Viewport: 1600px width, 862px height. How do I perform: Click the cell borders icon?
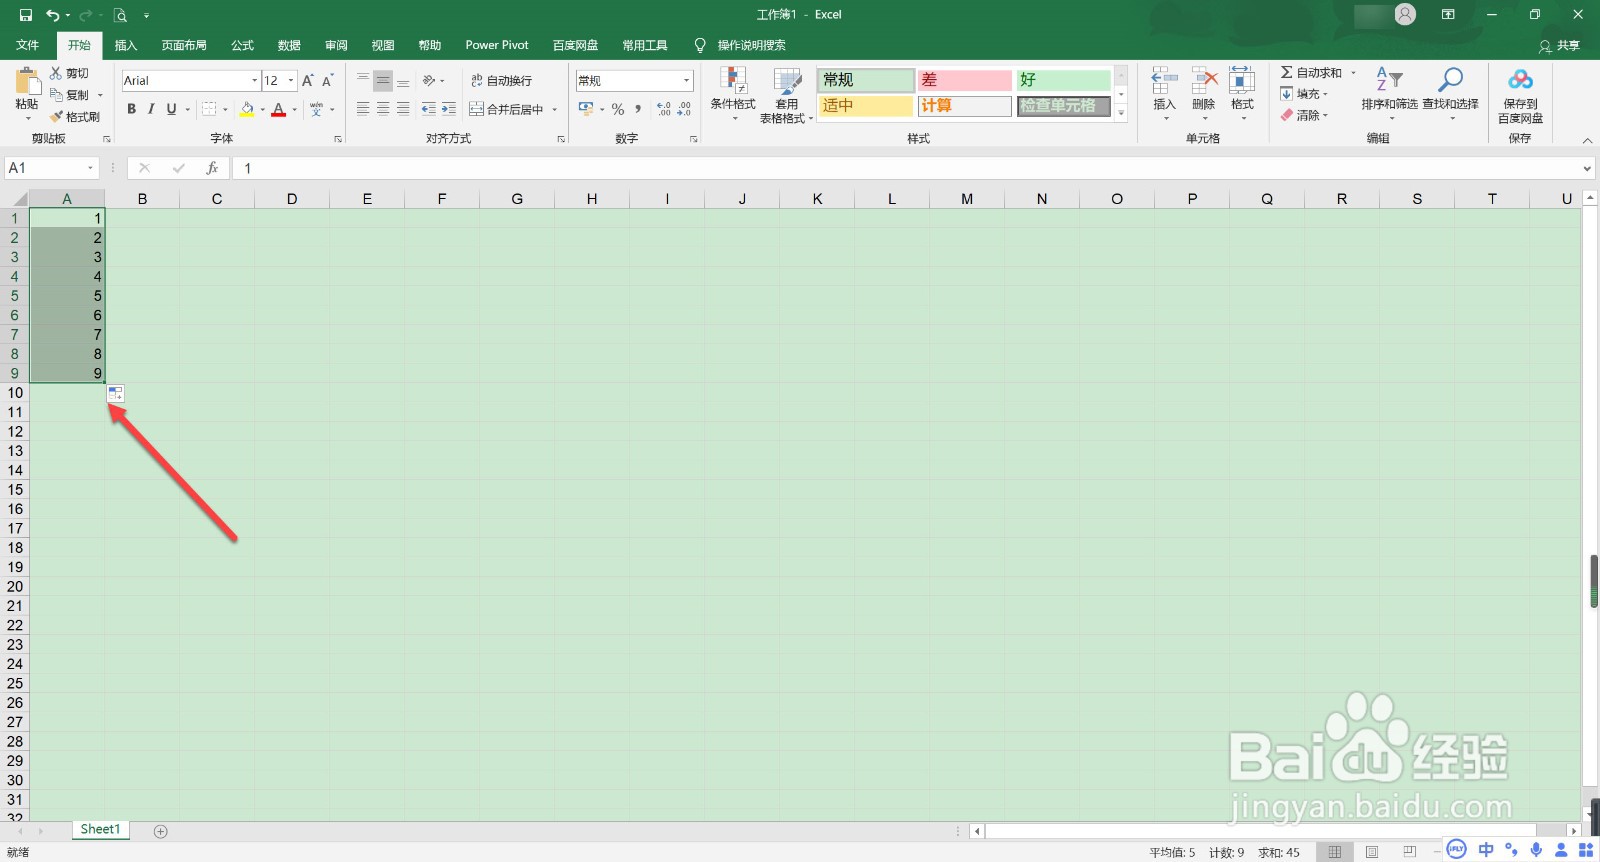click(x=209, y=109)
